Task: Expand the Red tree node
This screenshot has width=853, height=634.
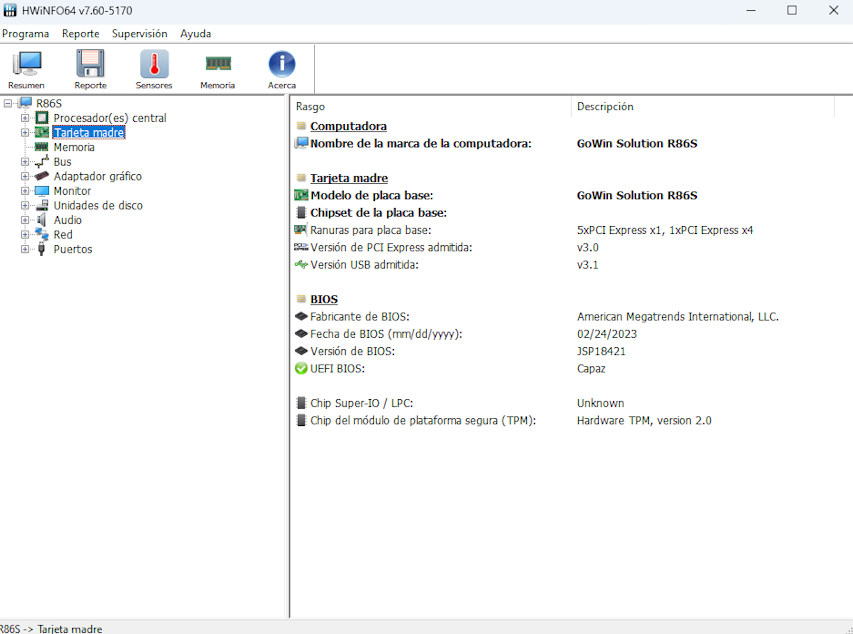Action: [x=24, y=235]
